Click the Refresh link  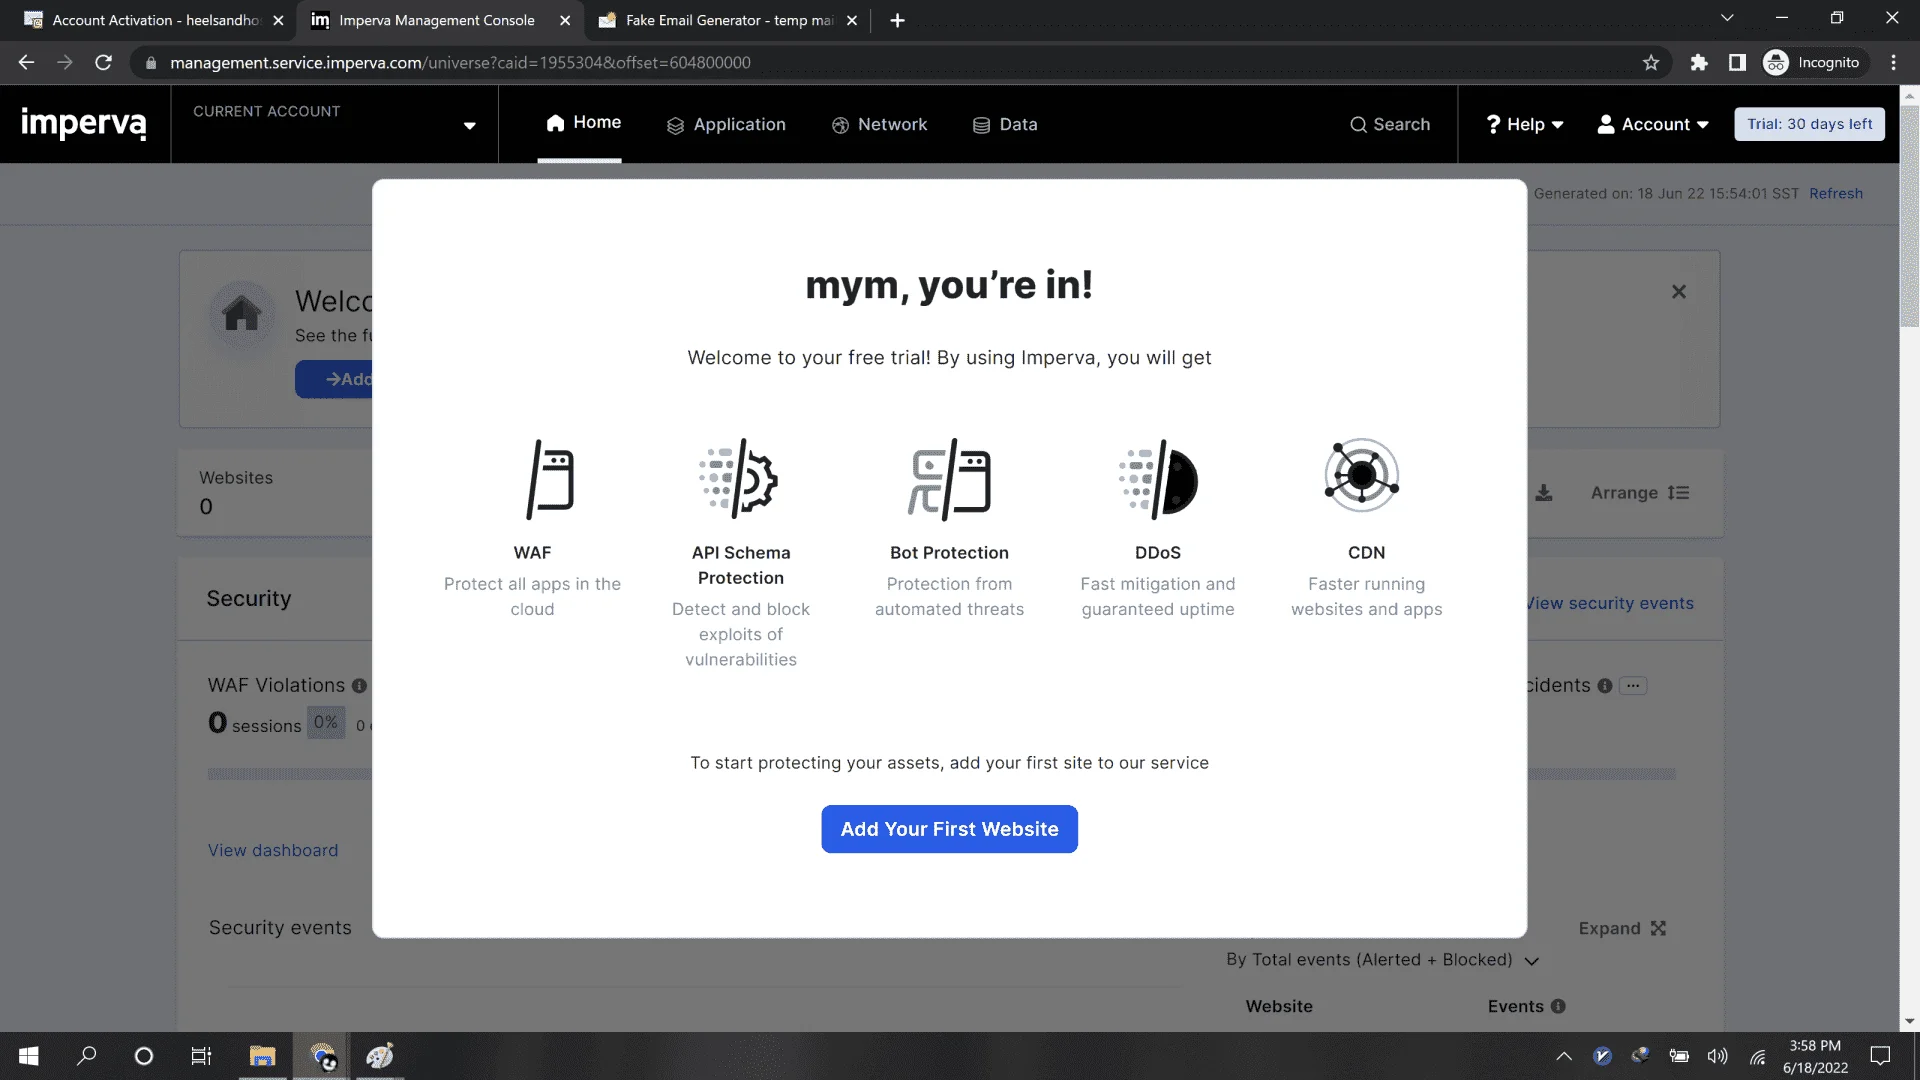click(1836, 194)
